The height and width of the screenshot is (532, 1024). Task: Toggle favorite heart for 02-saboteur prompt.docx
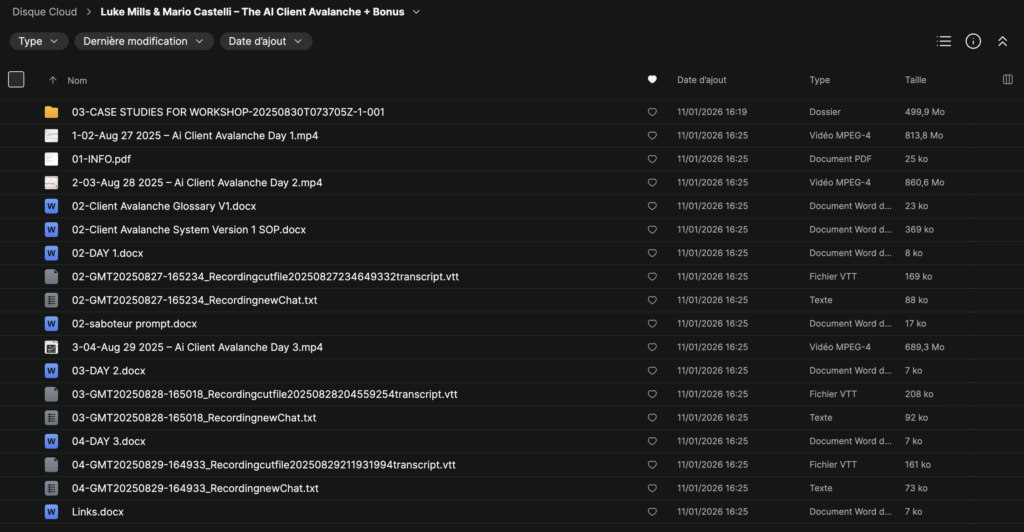click(652, 324)
